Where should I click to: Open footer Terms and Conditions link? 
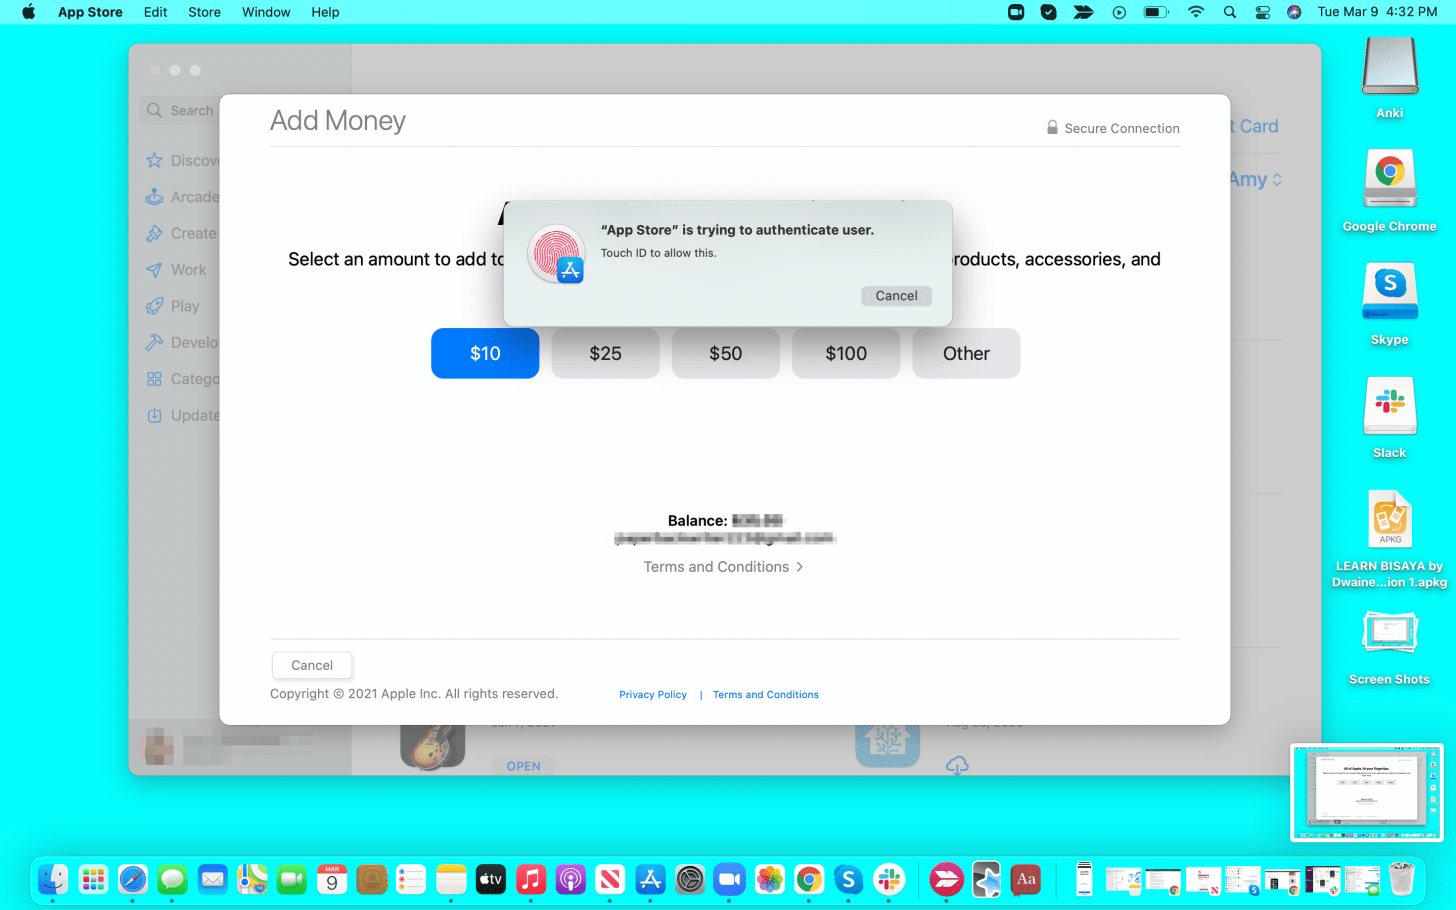[x=765, y=695]
